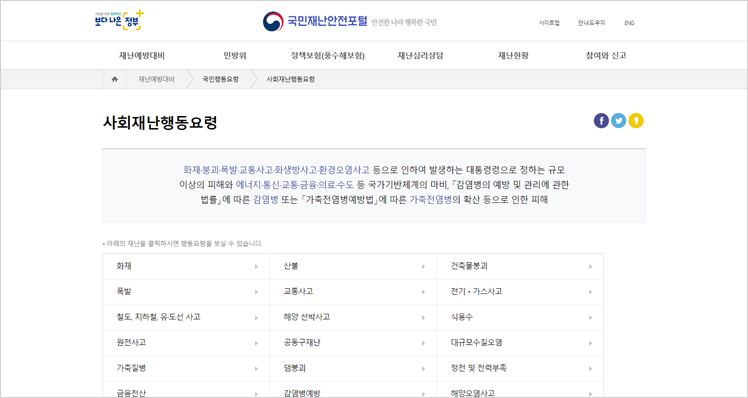This screenshot has width=748, height=398.
Task: Click 국민행동요령 in the breadcrumb
Action: (x=220, y=79)
